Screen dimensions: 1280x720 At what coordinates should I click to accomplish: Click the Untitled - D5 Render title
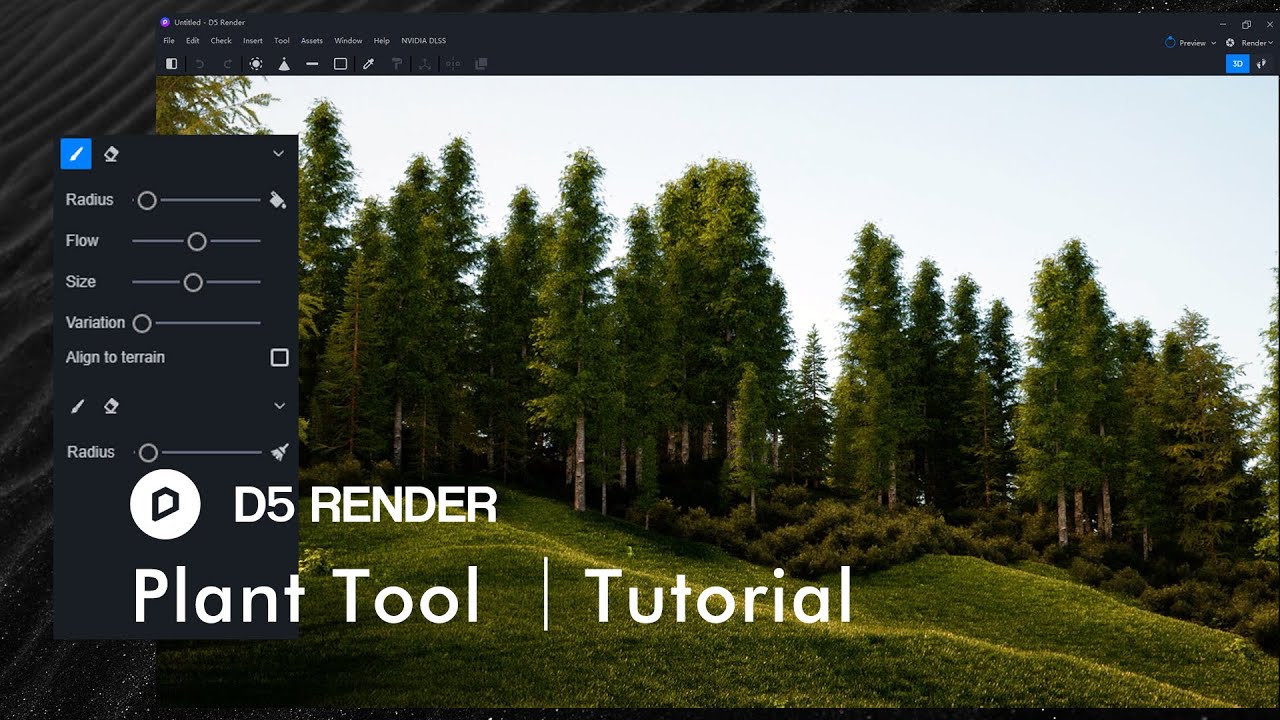pos(209,22)
